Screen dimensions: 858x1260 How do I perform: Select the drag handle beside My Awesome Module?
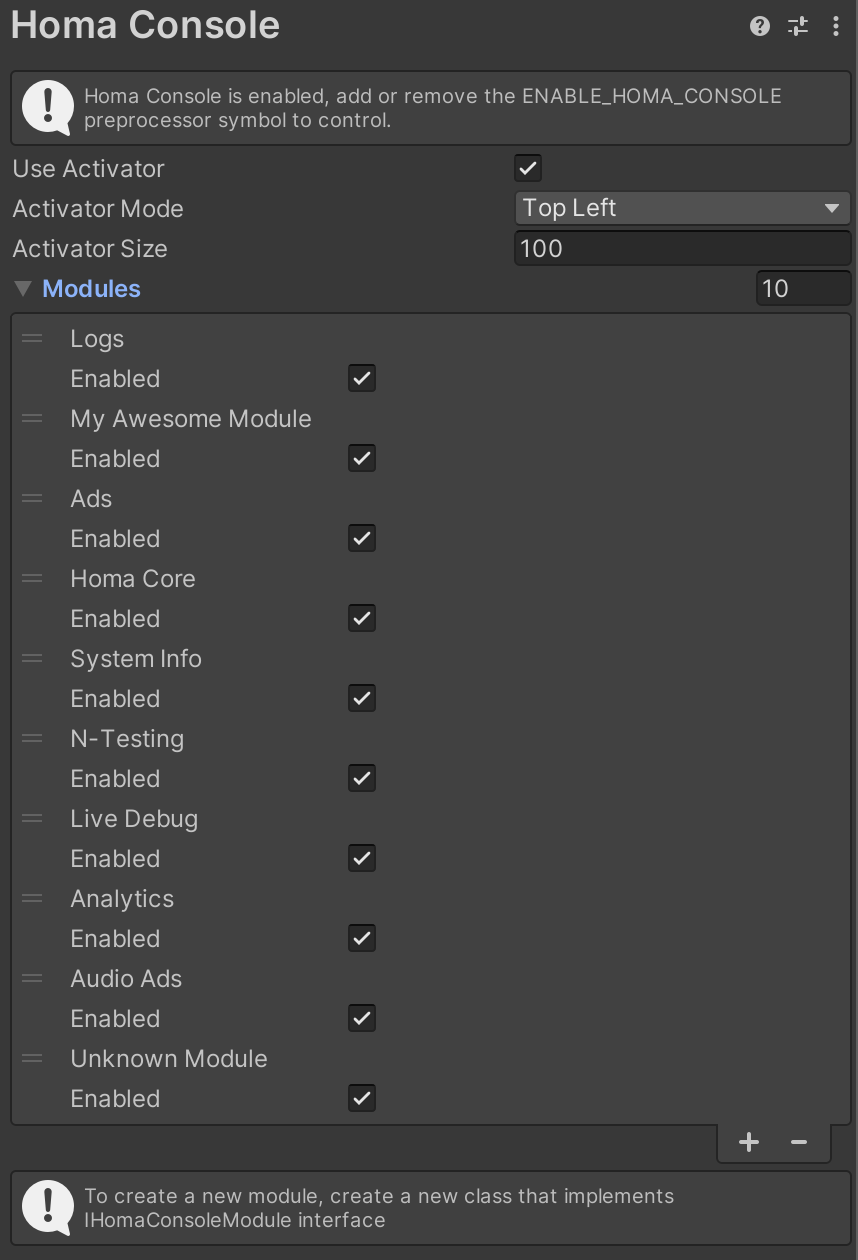click(33, 419)
